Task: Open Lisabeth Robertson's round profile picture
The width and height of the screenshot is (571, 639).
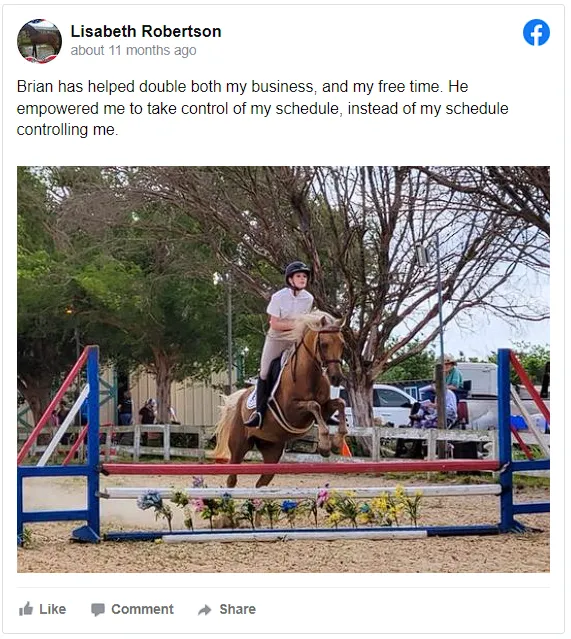Action: 39,41
